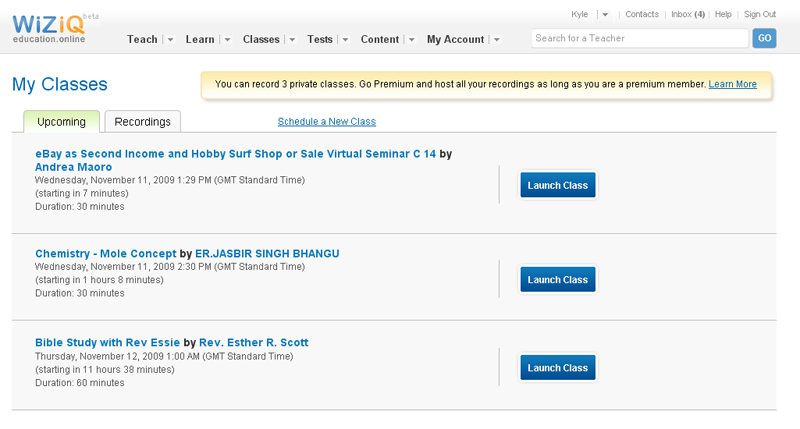This screenshot has height=429, width=800.
Task: Click Schedule a New Class link
Action: [x=326, y=122]
